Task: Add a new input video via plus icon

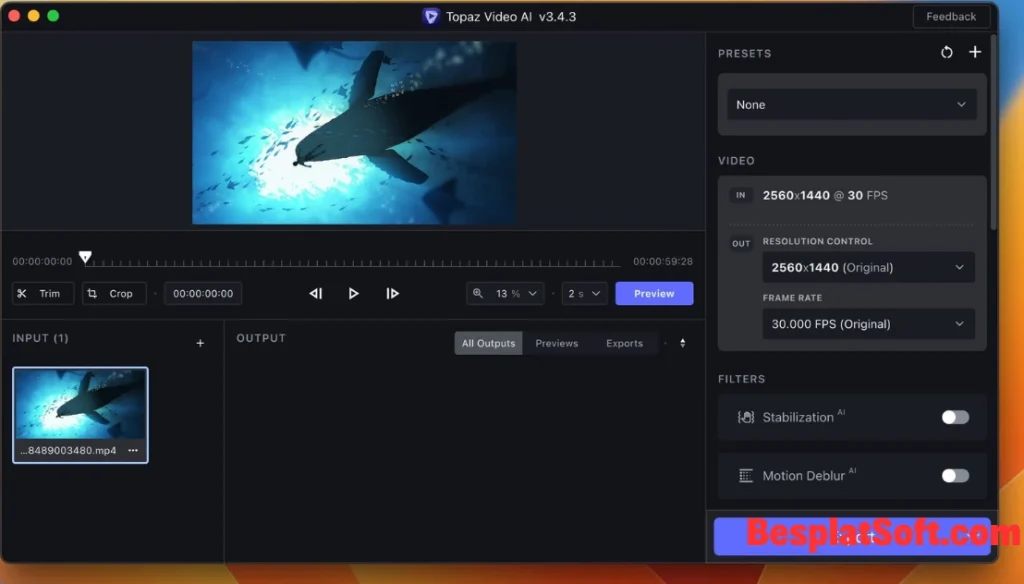Action: pyautogui.click(x=199, y=342)
